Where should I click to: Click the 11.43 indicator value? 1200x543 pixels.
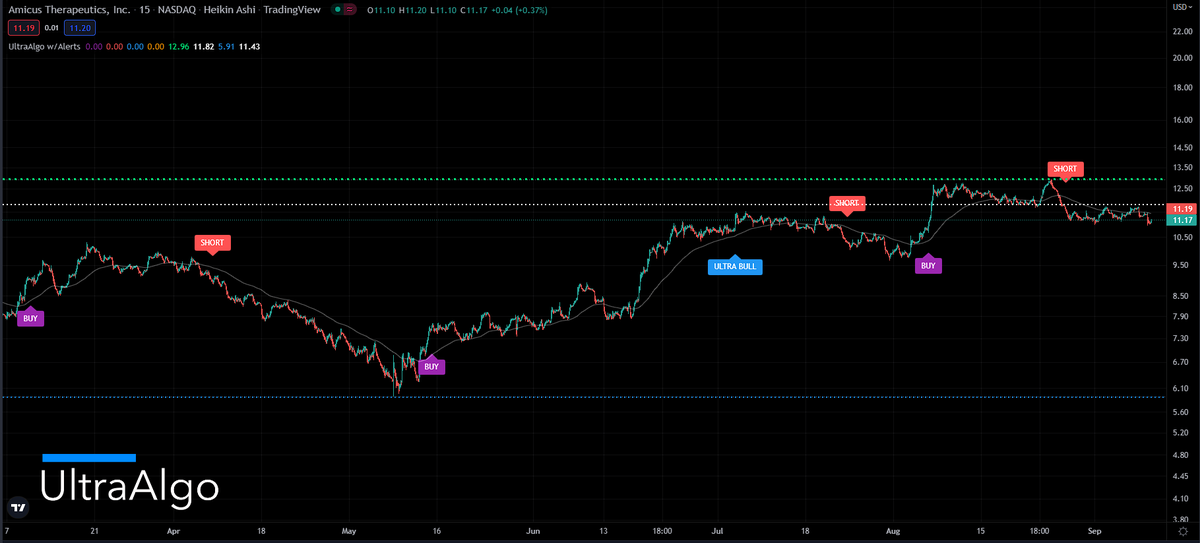point(250,46)
